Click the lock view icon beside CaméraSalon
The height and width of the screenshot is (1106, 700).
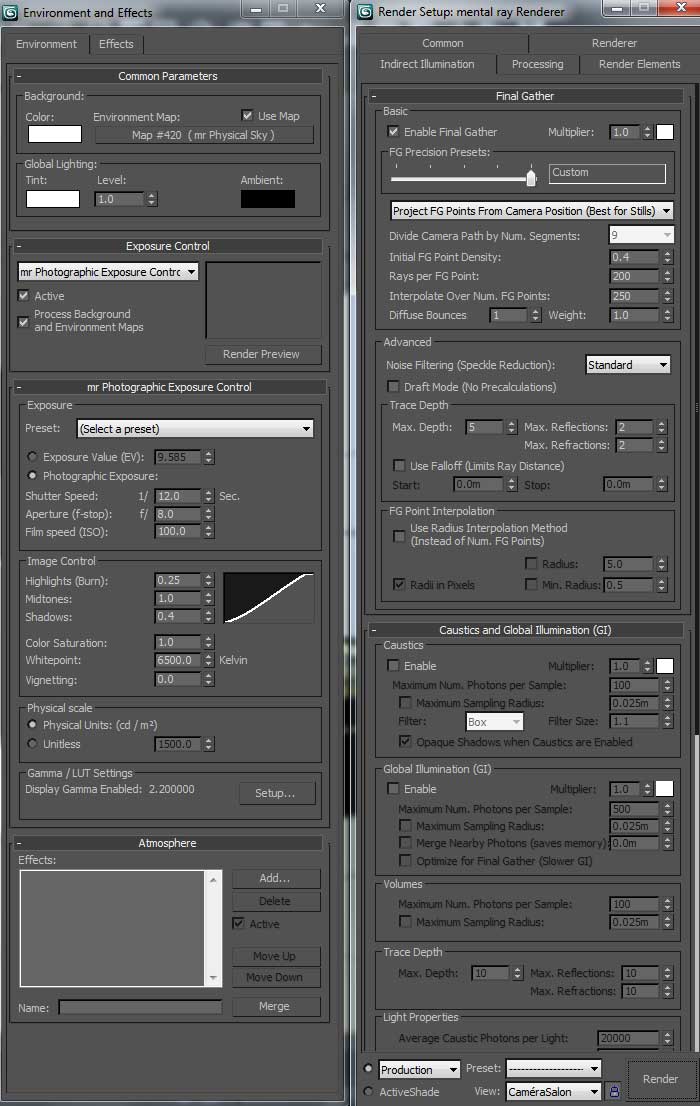tap(614, 1091)
